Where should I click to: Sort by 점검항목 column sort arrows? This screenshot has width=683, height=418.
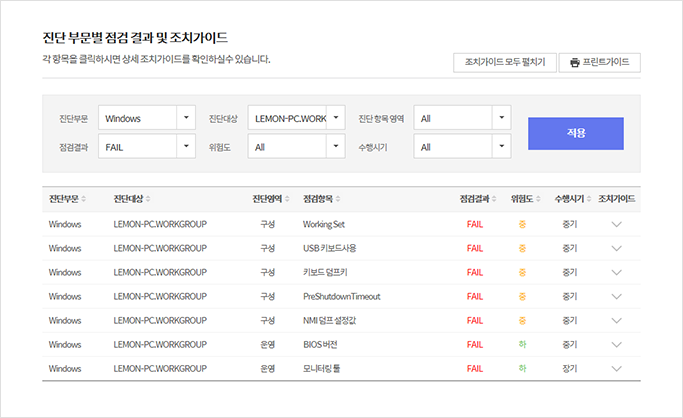coord(338,199)
